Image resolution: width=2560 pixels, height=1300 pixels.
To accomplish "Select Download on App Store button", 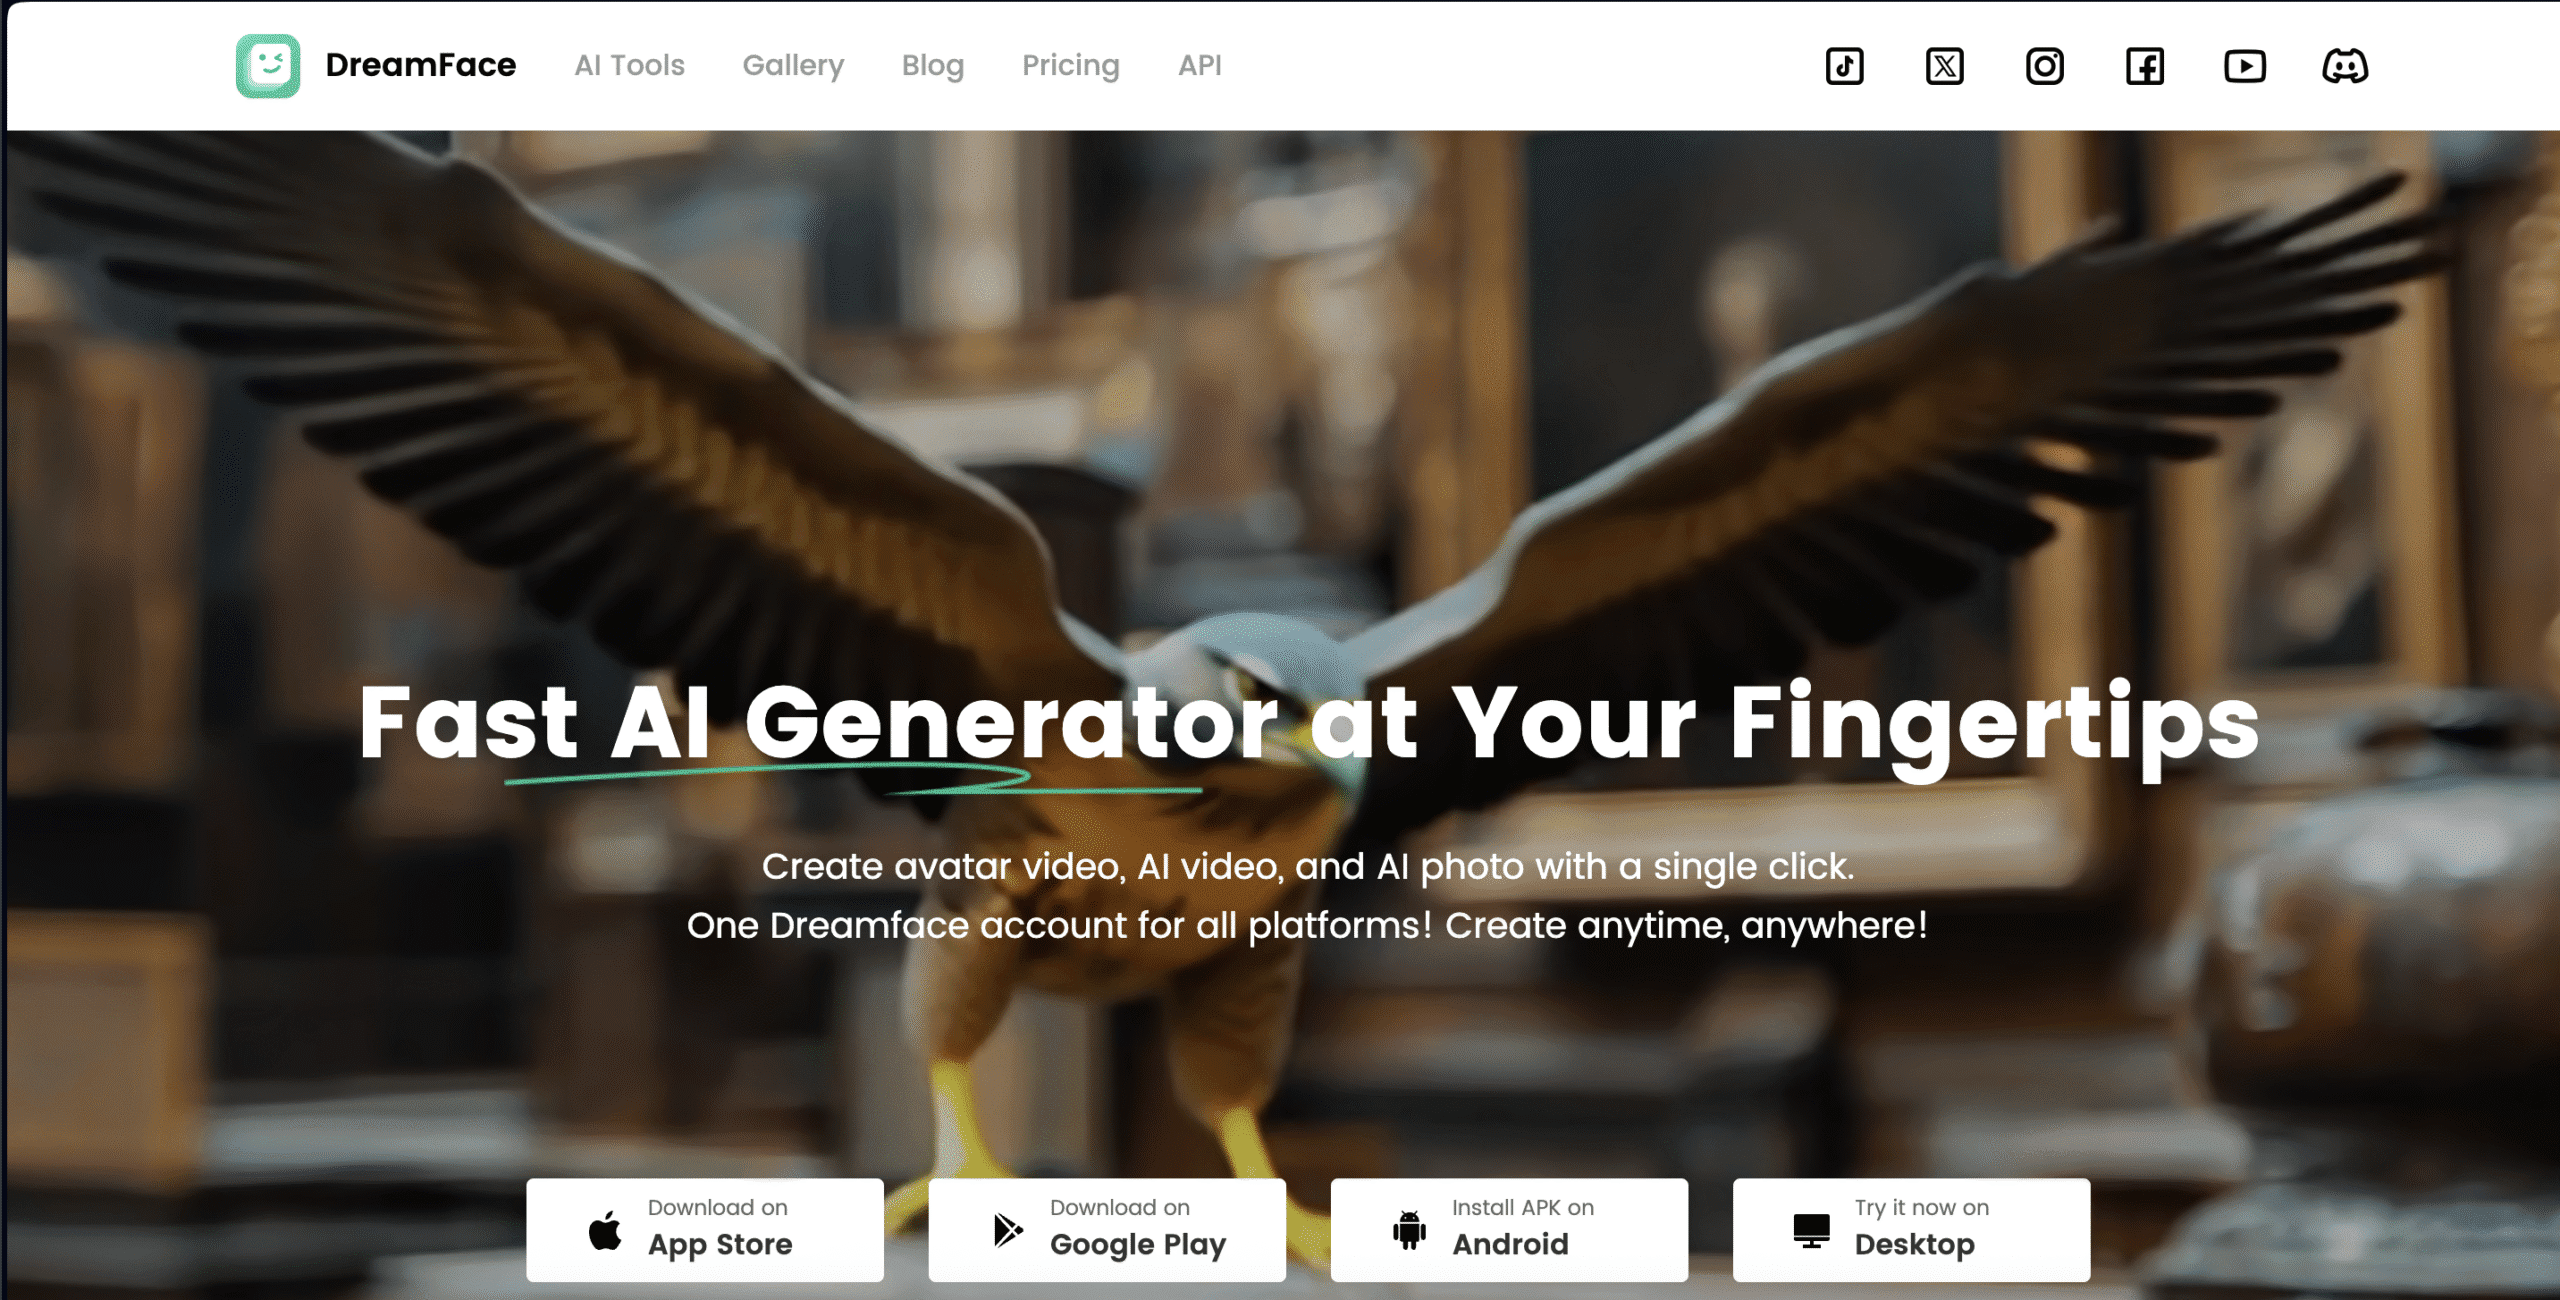I will 705,1230.
